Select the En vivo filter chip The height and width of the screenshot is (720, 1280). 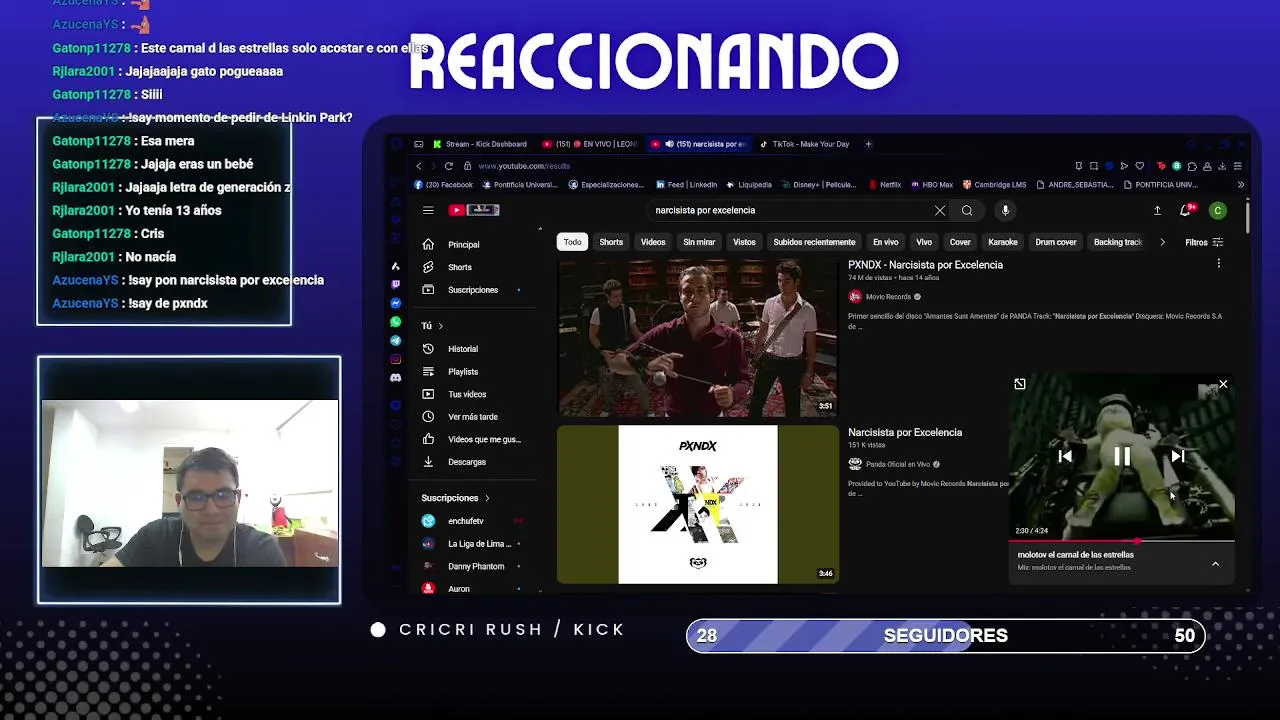886,242
